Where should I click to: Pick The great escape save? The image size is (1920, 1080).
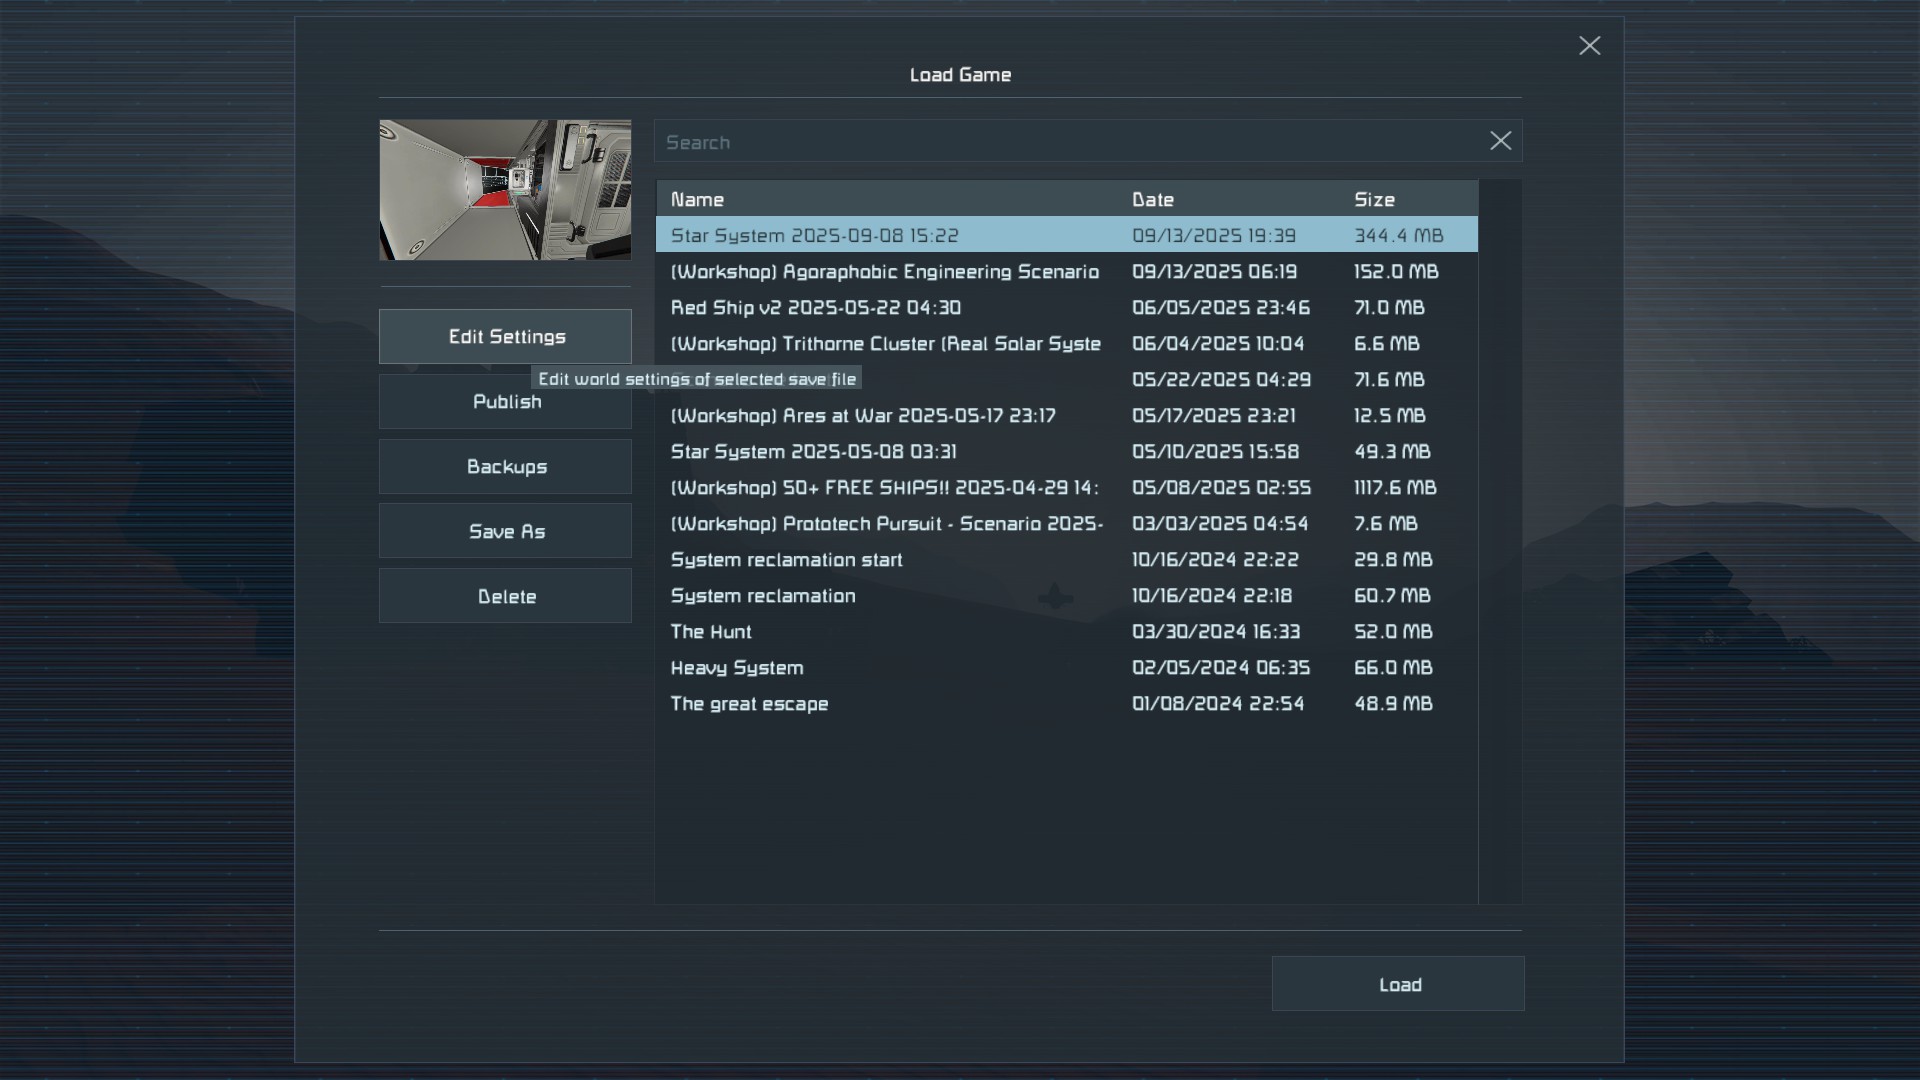coord(749,703)
